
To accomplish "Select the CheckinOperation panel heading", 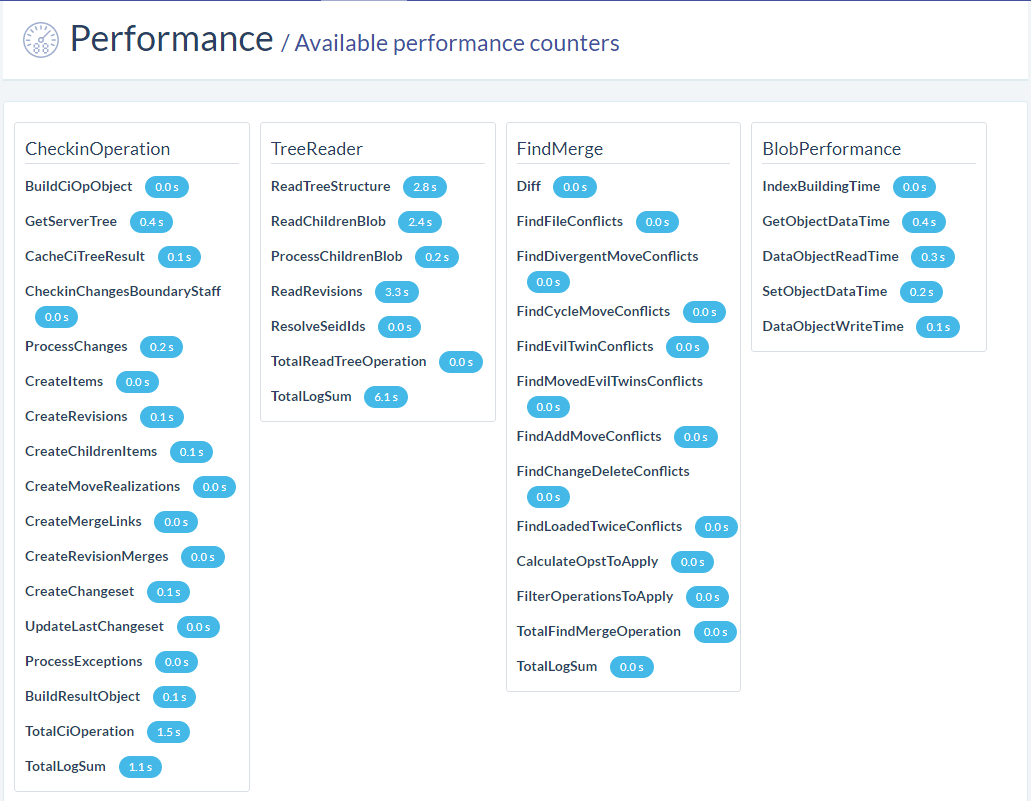I will pos(97,149).
